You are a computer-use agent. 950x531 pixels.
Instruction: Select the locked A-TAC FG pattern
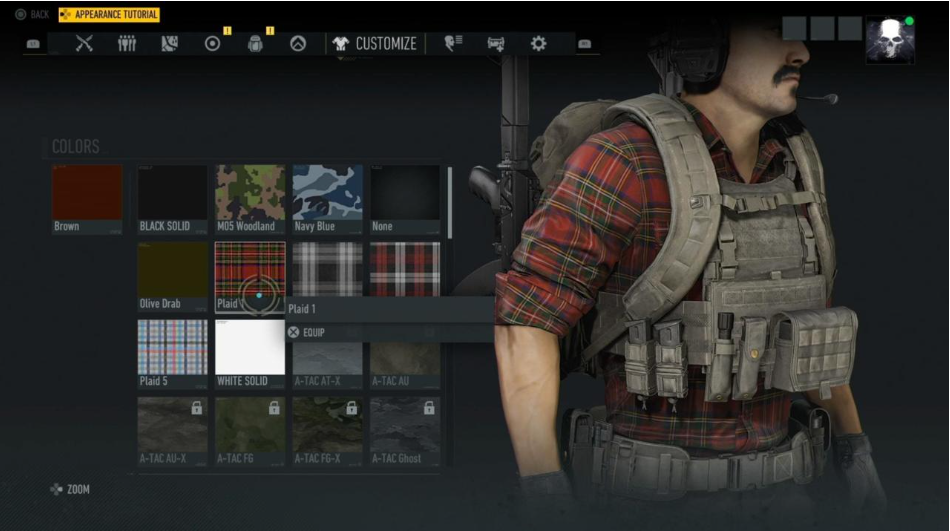(x=250, y=432)
